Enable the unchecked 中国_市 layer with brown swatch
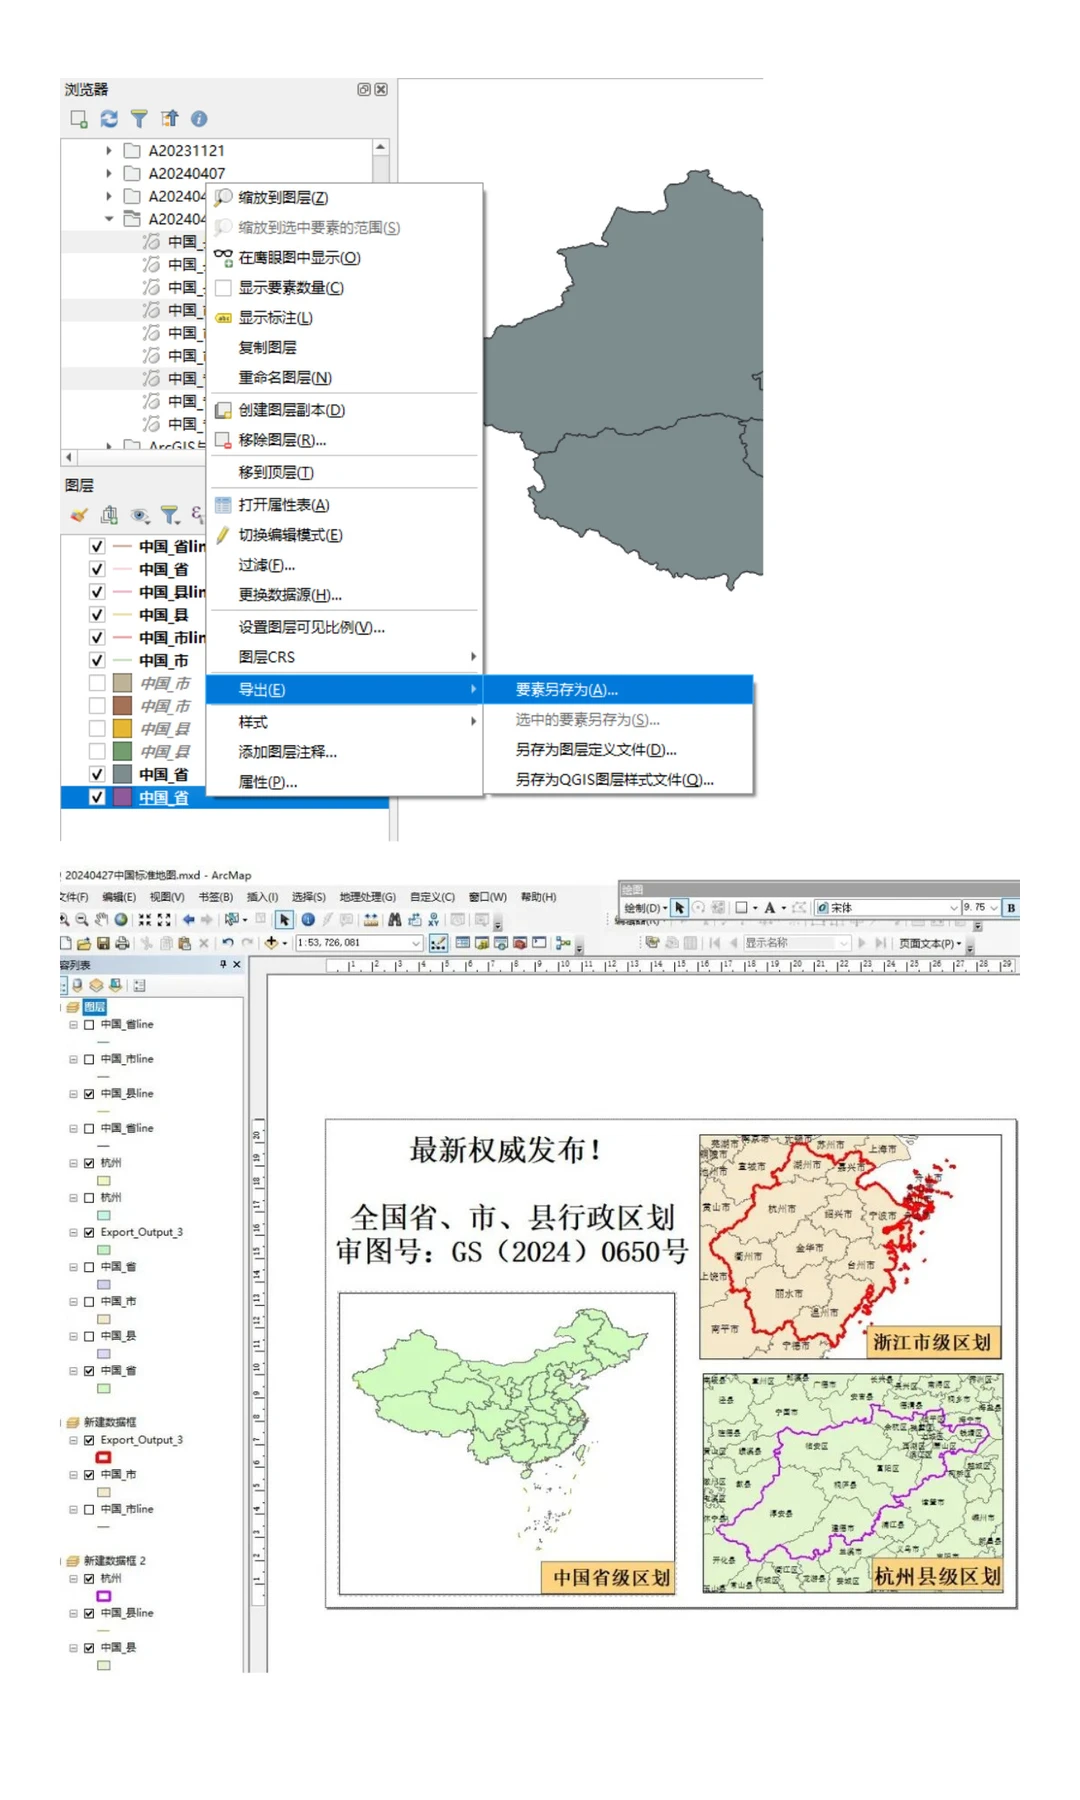This screenshot has height=1800, width=1080. [97, 706]
